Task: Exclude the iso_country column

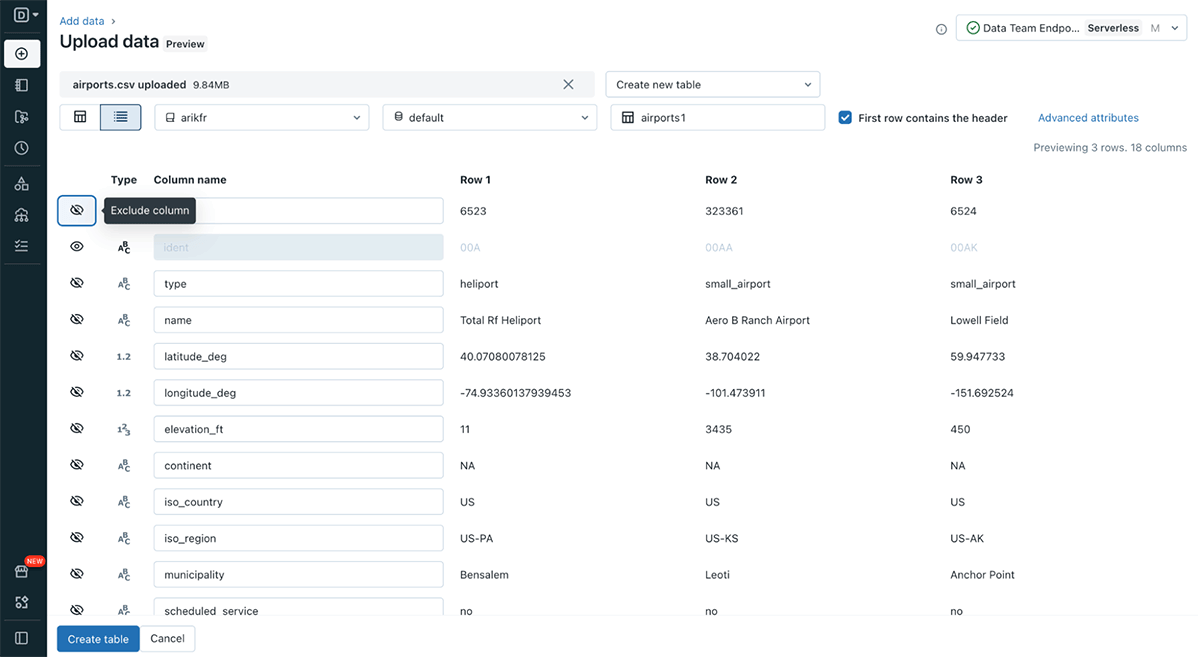Action: tap(77, 502)
